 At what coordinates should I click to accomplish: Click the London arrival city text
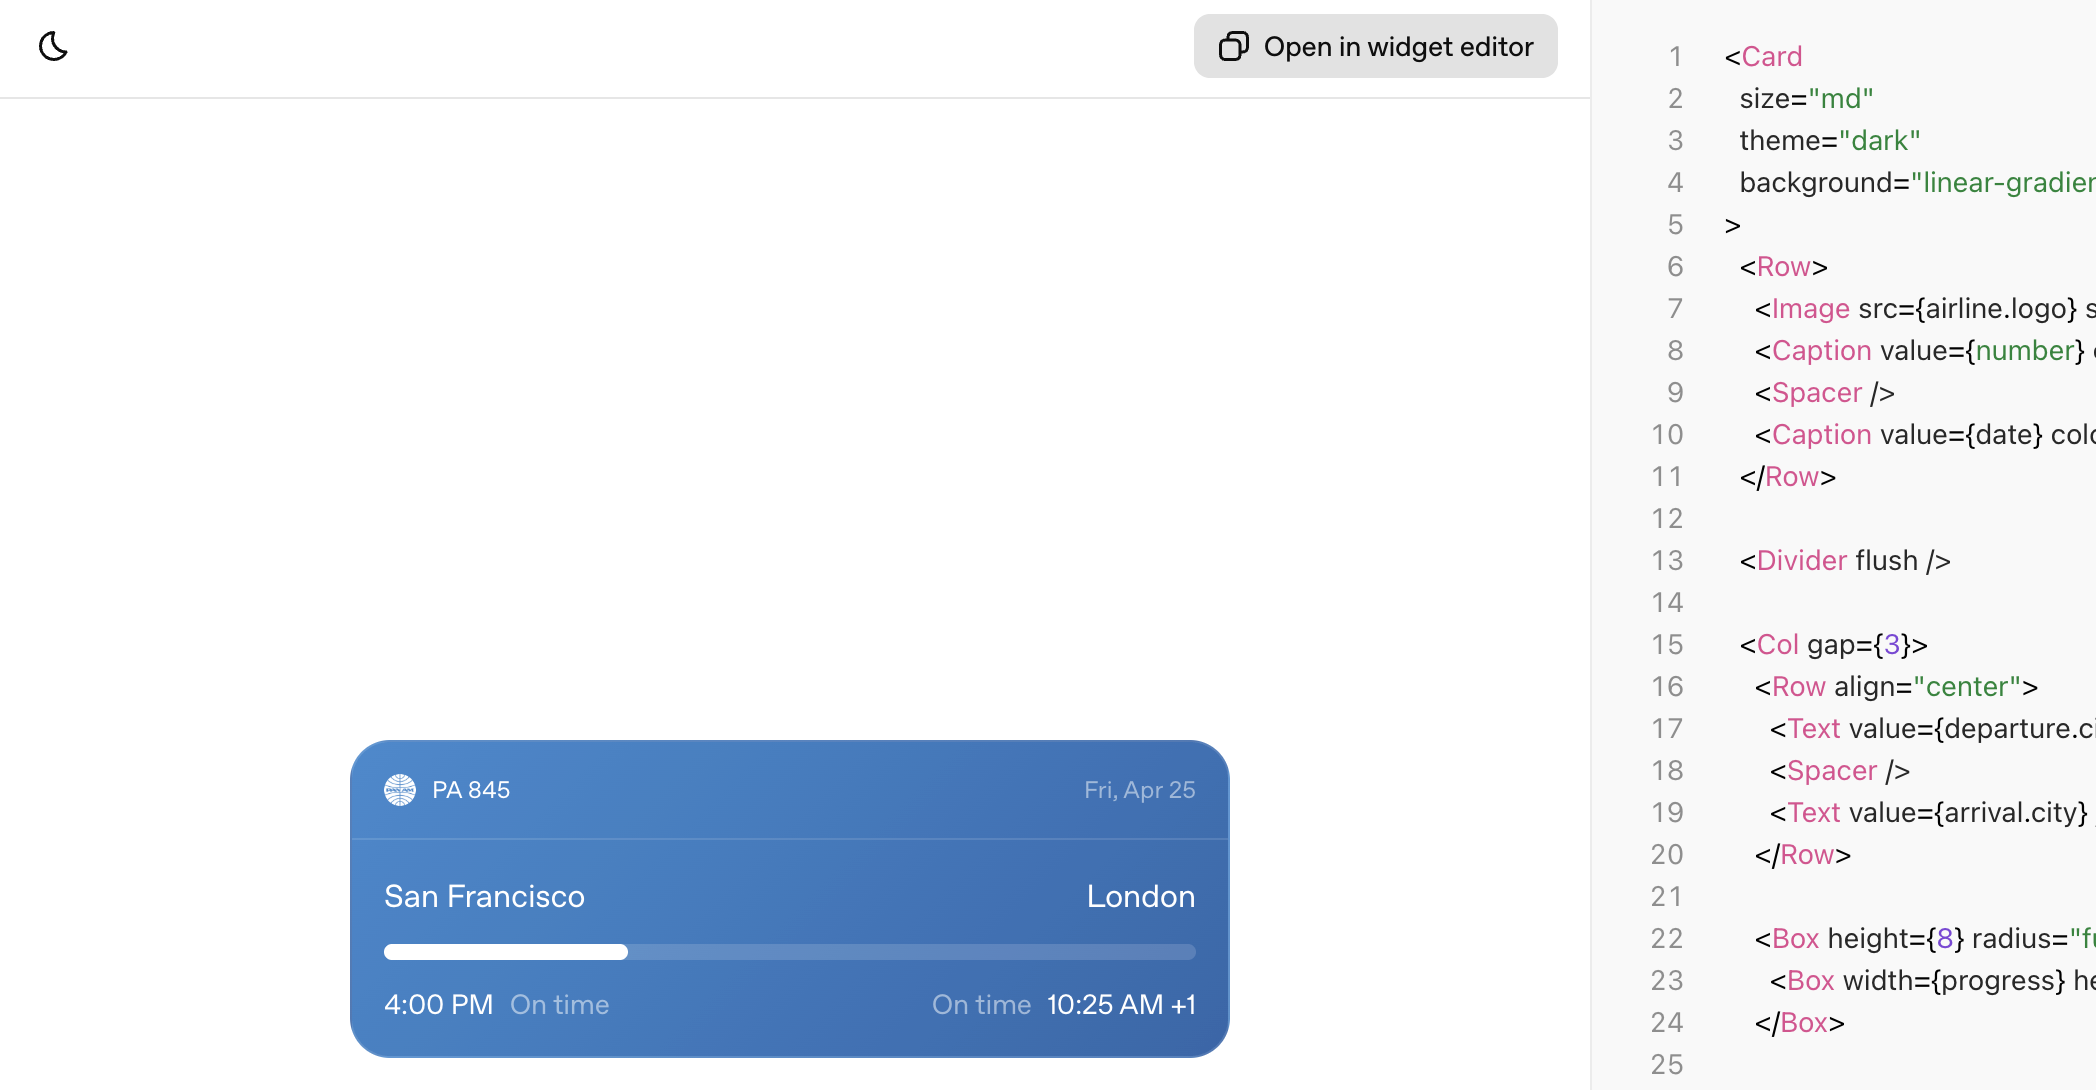[1140, 896]
